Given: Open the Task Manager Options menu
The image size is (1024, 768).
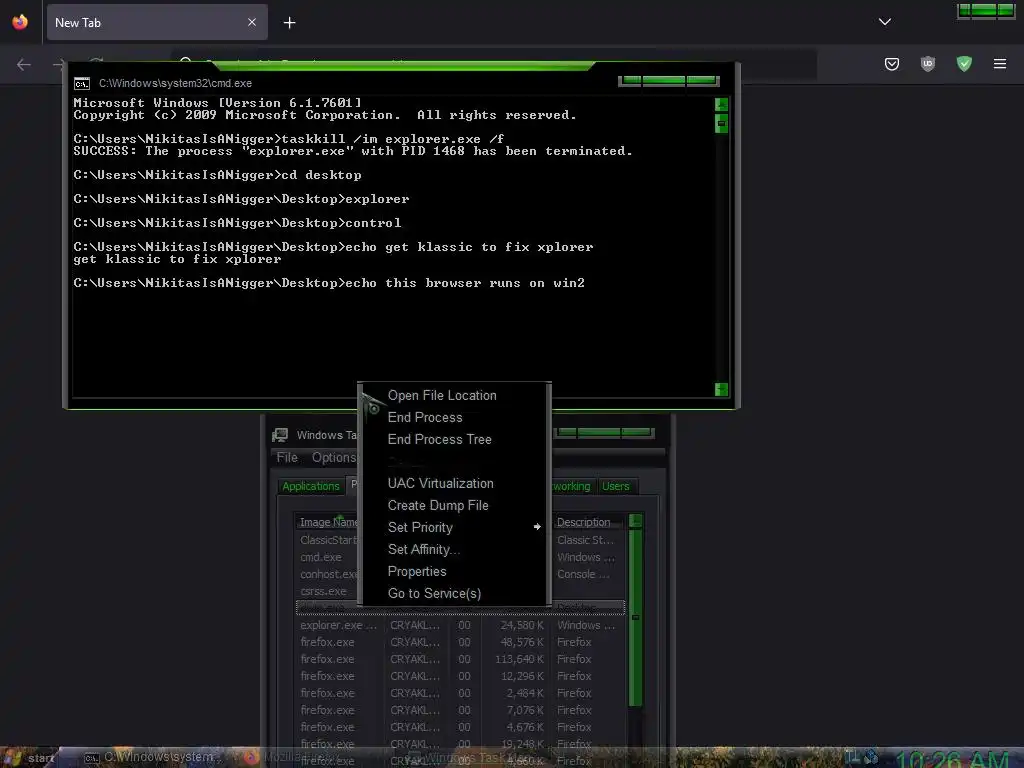Looking at the screenshot, I should coord(333,458).
